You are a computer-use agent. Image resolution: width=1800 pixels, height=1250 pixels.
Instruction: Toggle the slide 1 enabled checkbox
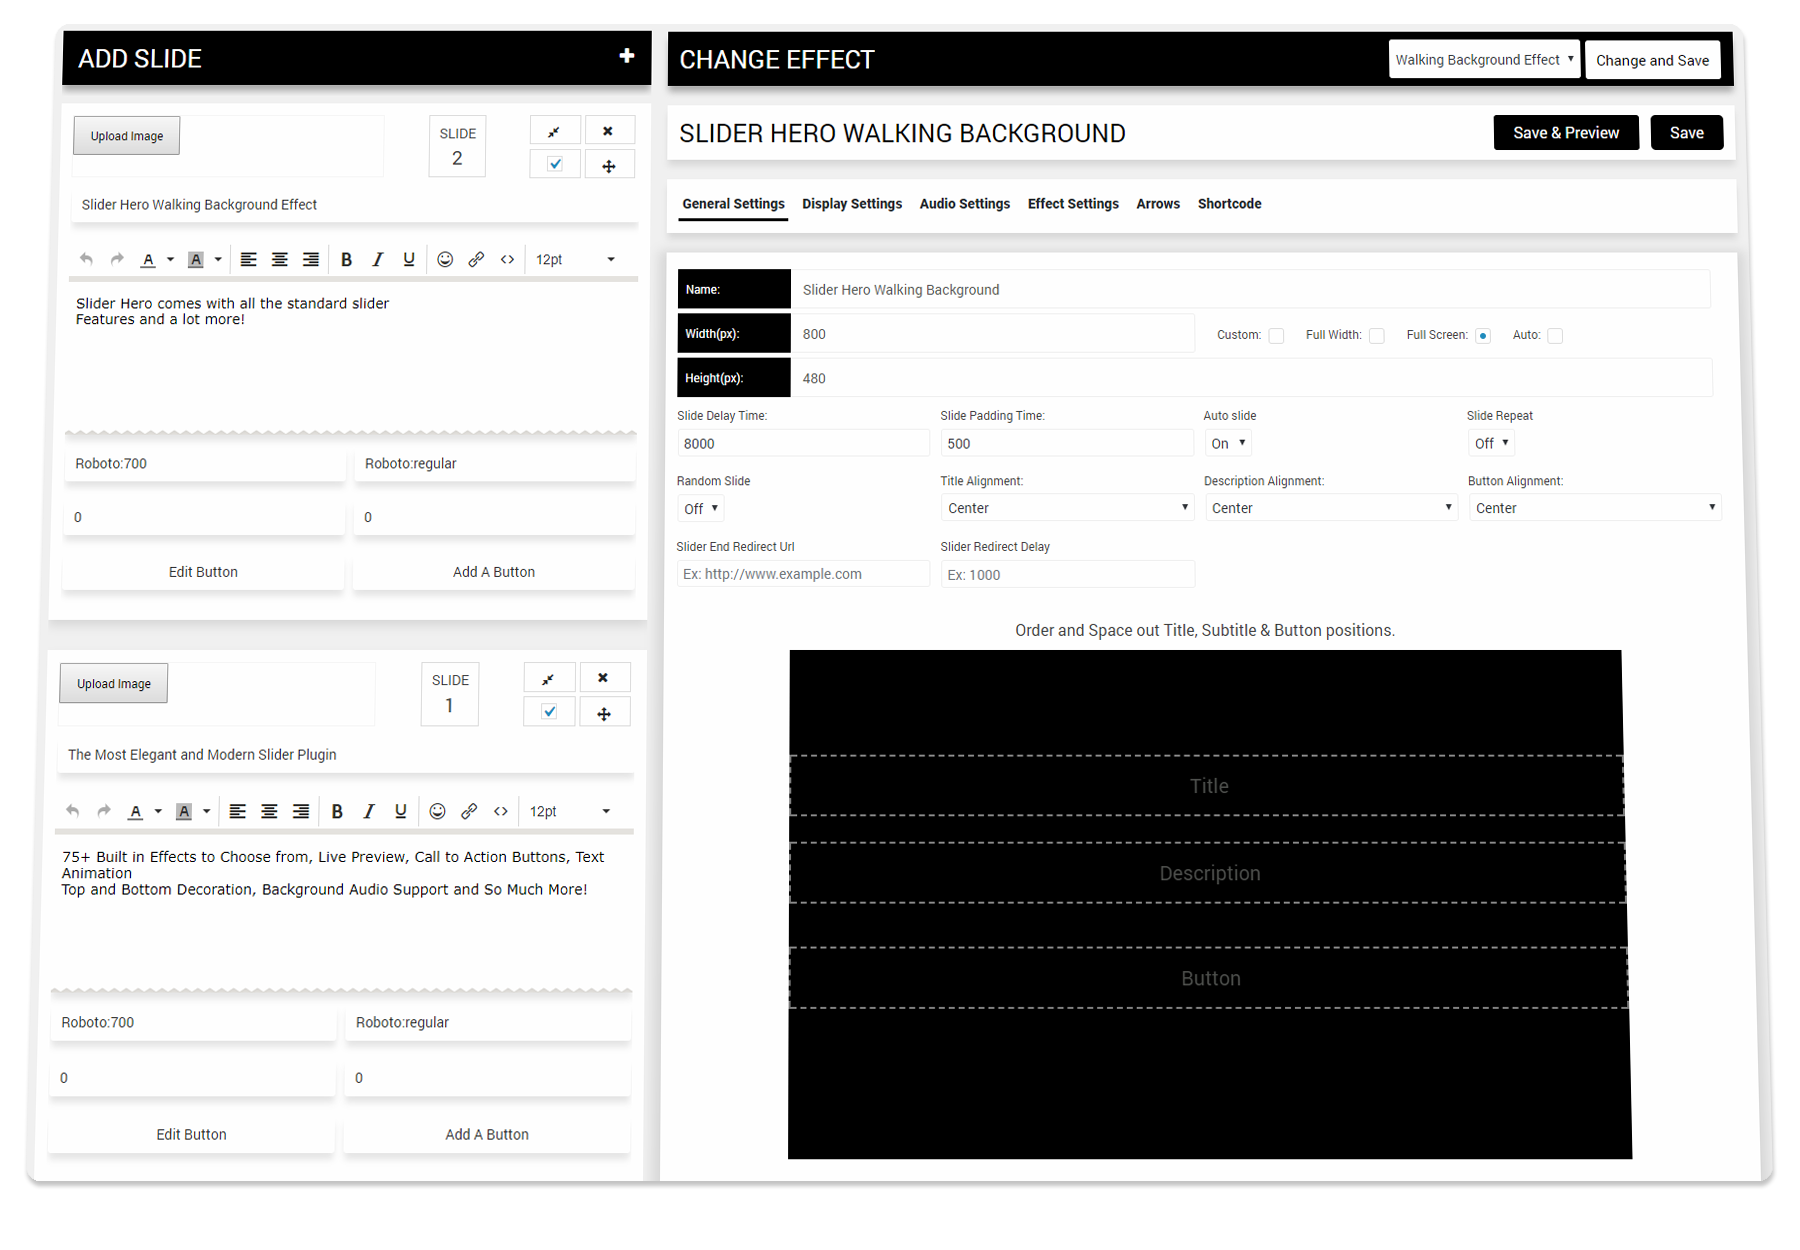(549, 712)
